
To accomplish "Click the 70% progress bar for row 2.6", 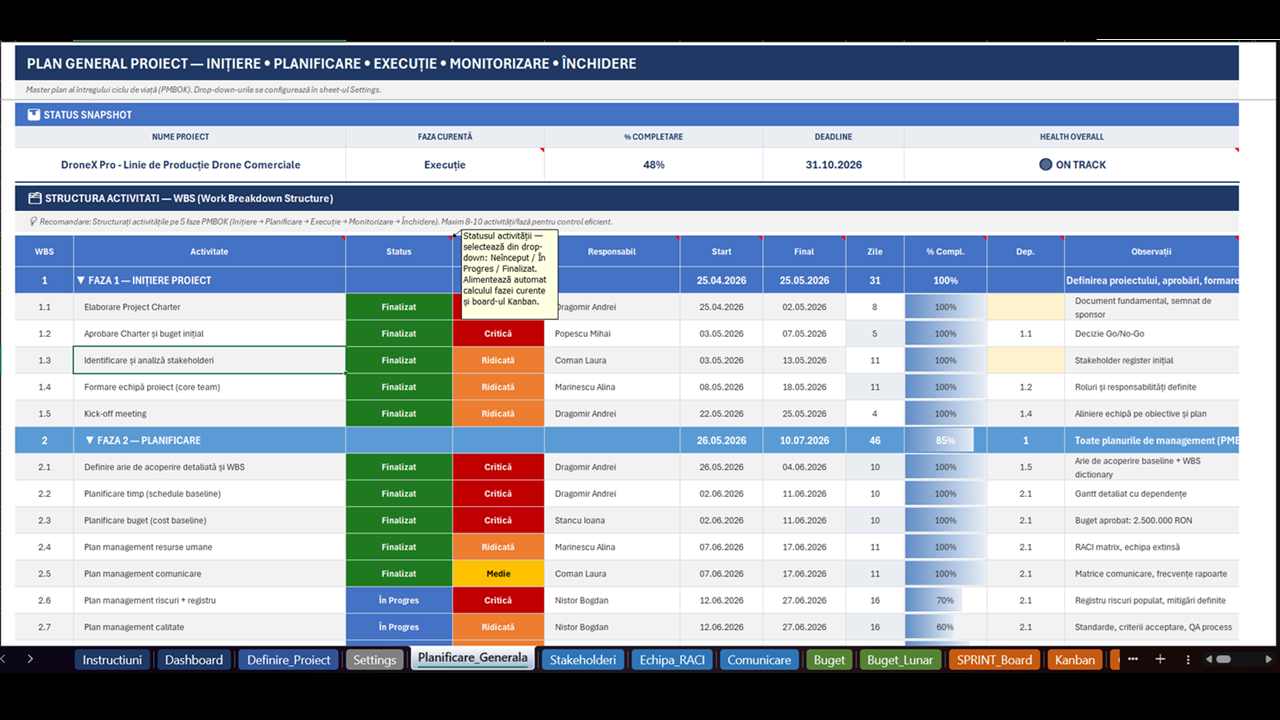I will pos(945,601).
